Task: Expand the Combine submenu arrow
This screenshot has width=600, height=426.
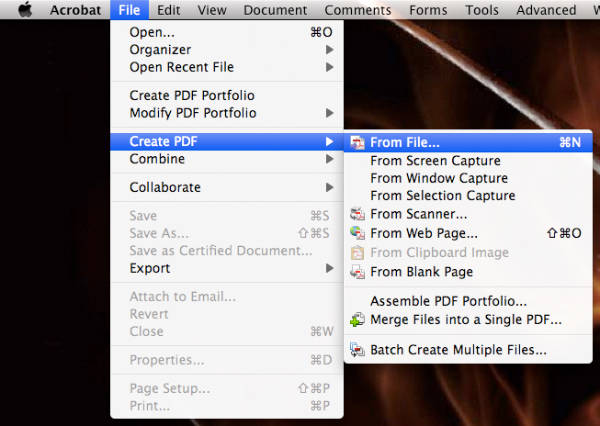Action: (x=329, y=159)
